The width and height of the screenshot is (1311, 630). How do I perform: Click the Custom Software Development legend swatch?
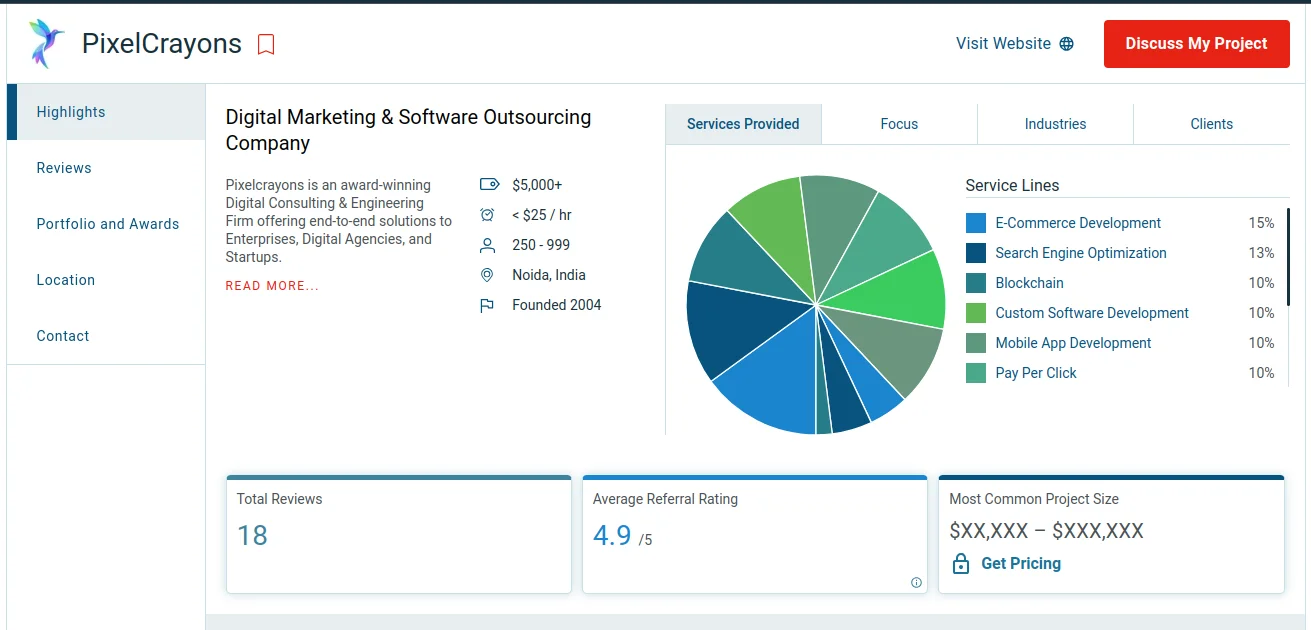click(x=976, y=313)
